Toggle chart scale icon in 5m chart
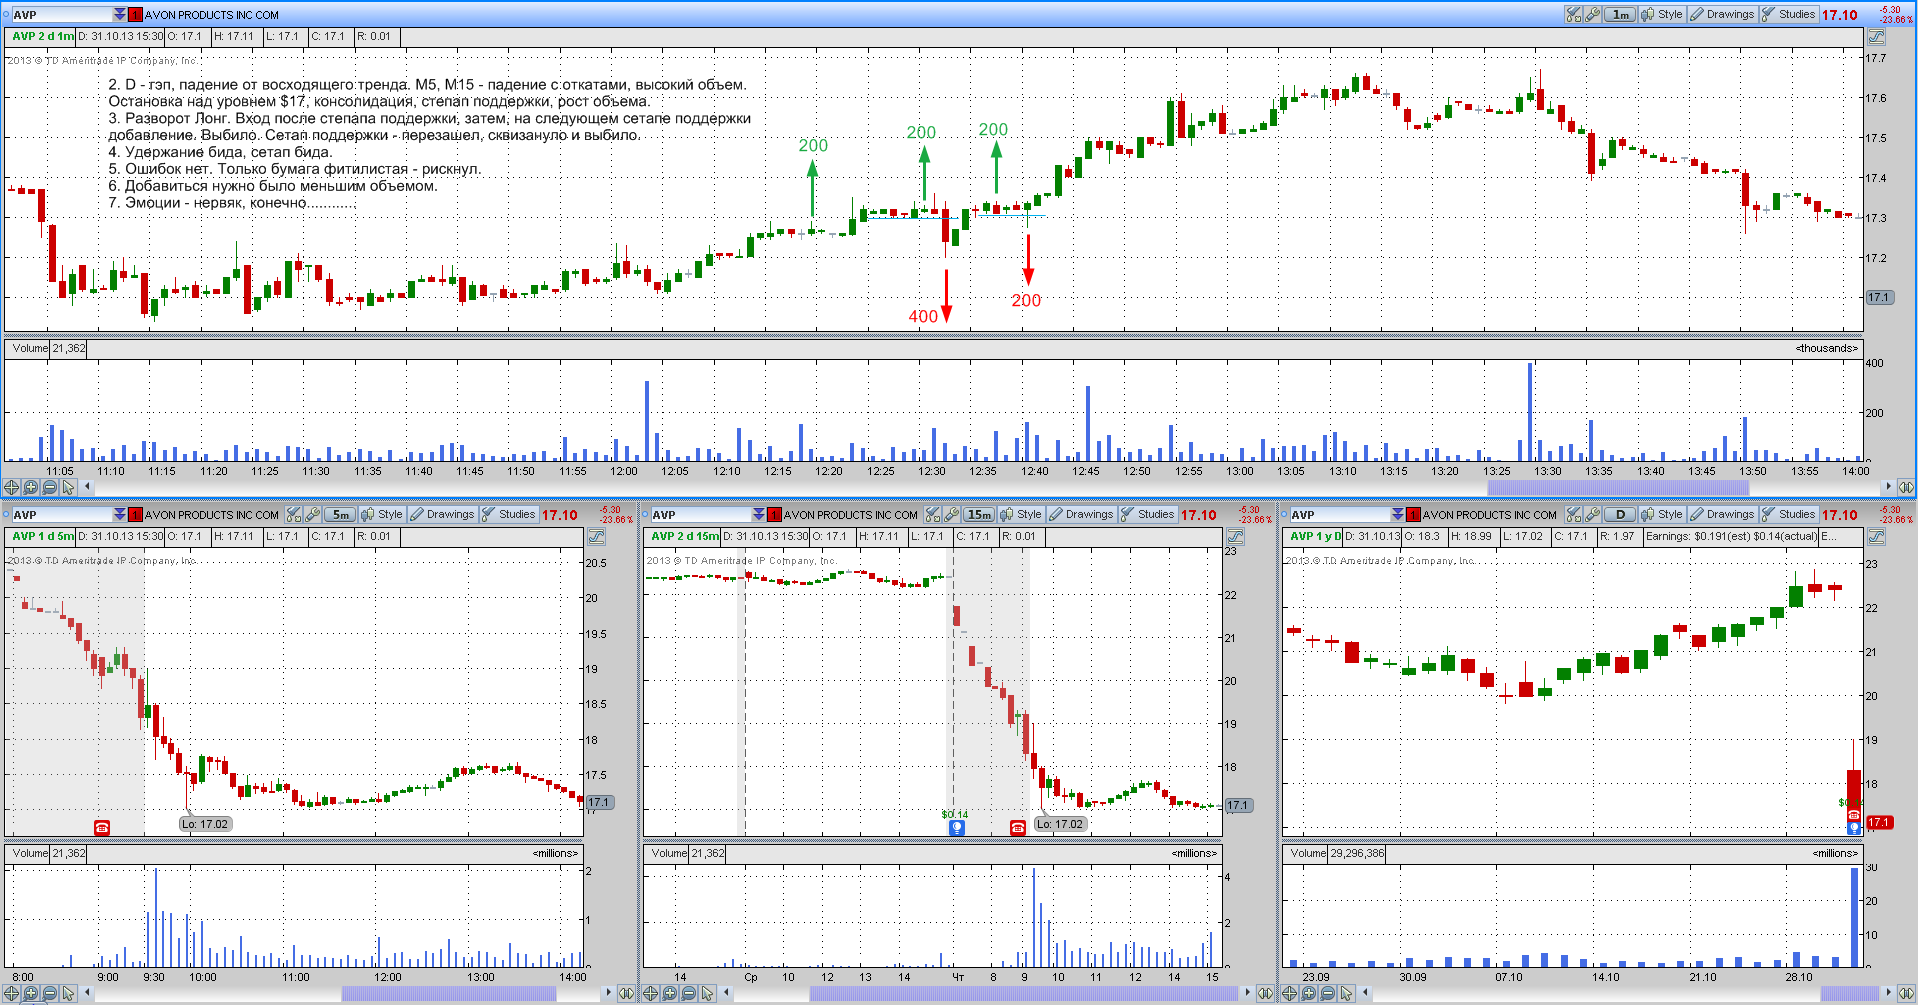The height and width of the screenshot is (1005, 1918). [x=596, y=536]
